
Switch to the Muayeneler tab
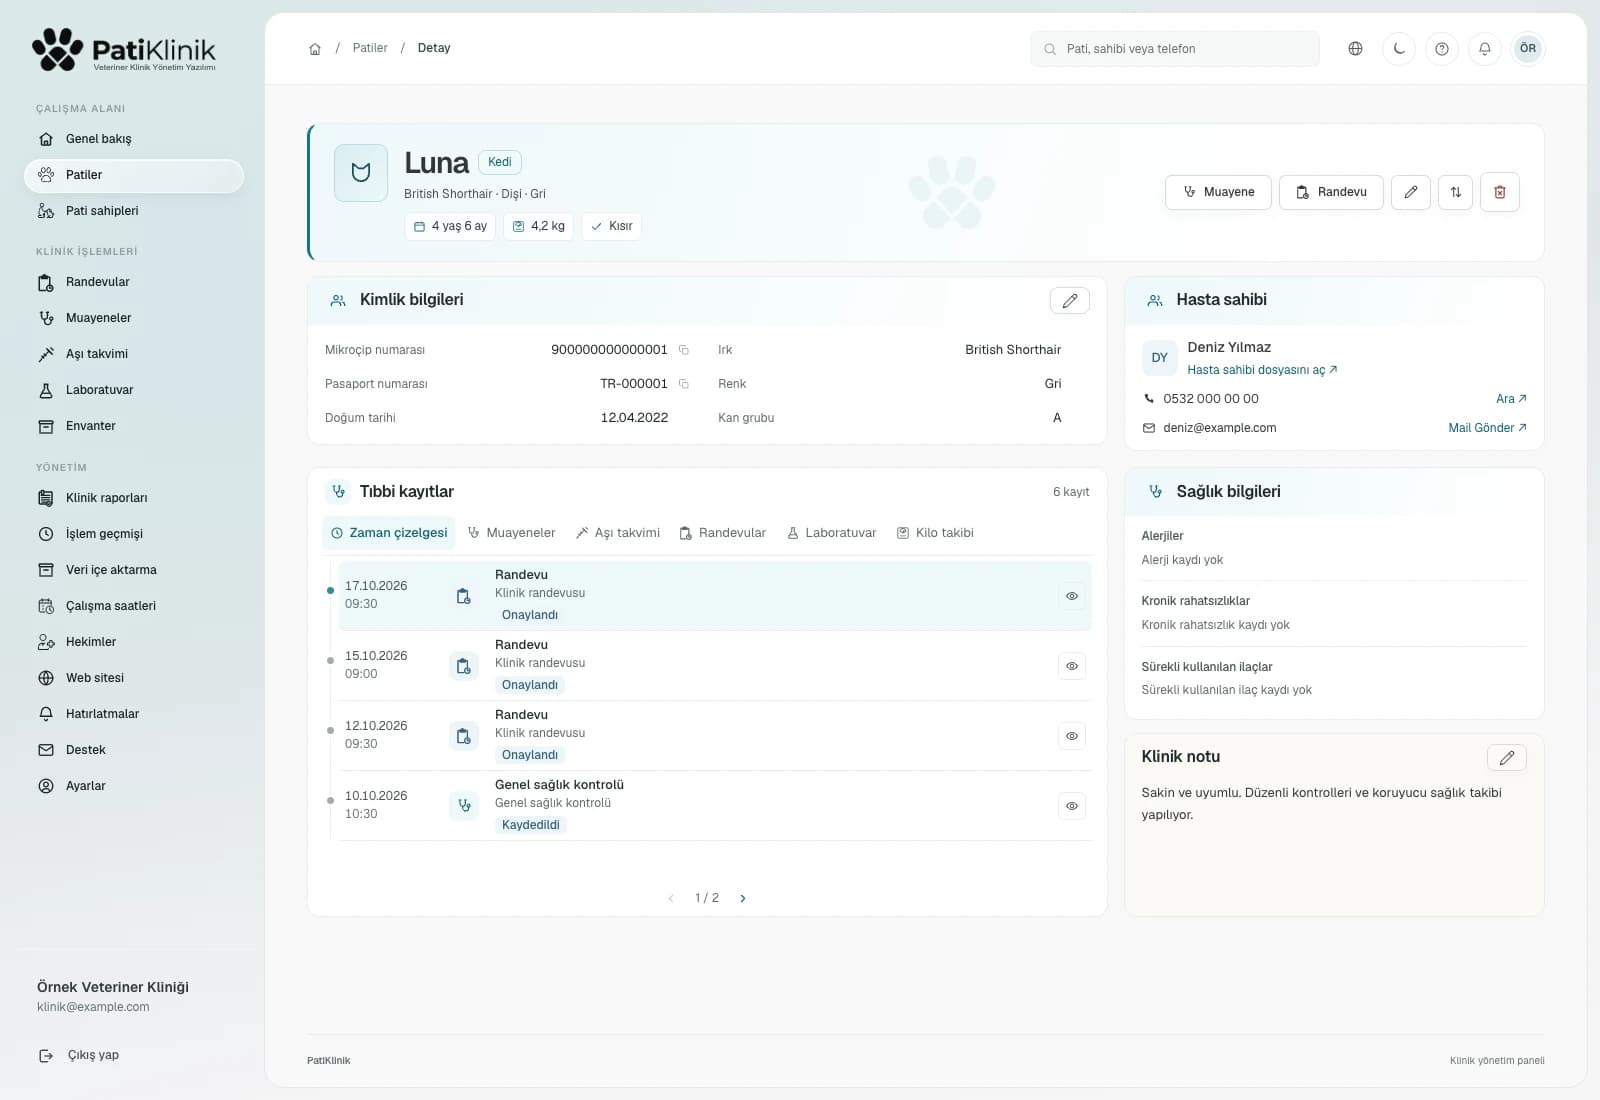(511, 533)
